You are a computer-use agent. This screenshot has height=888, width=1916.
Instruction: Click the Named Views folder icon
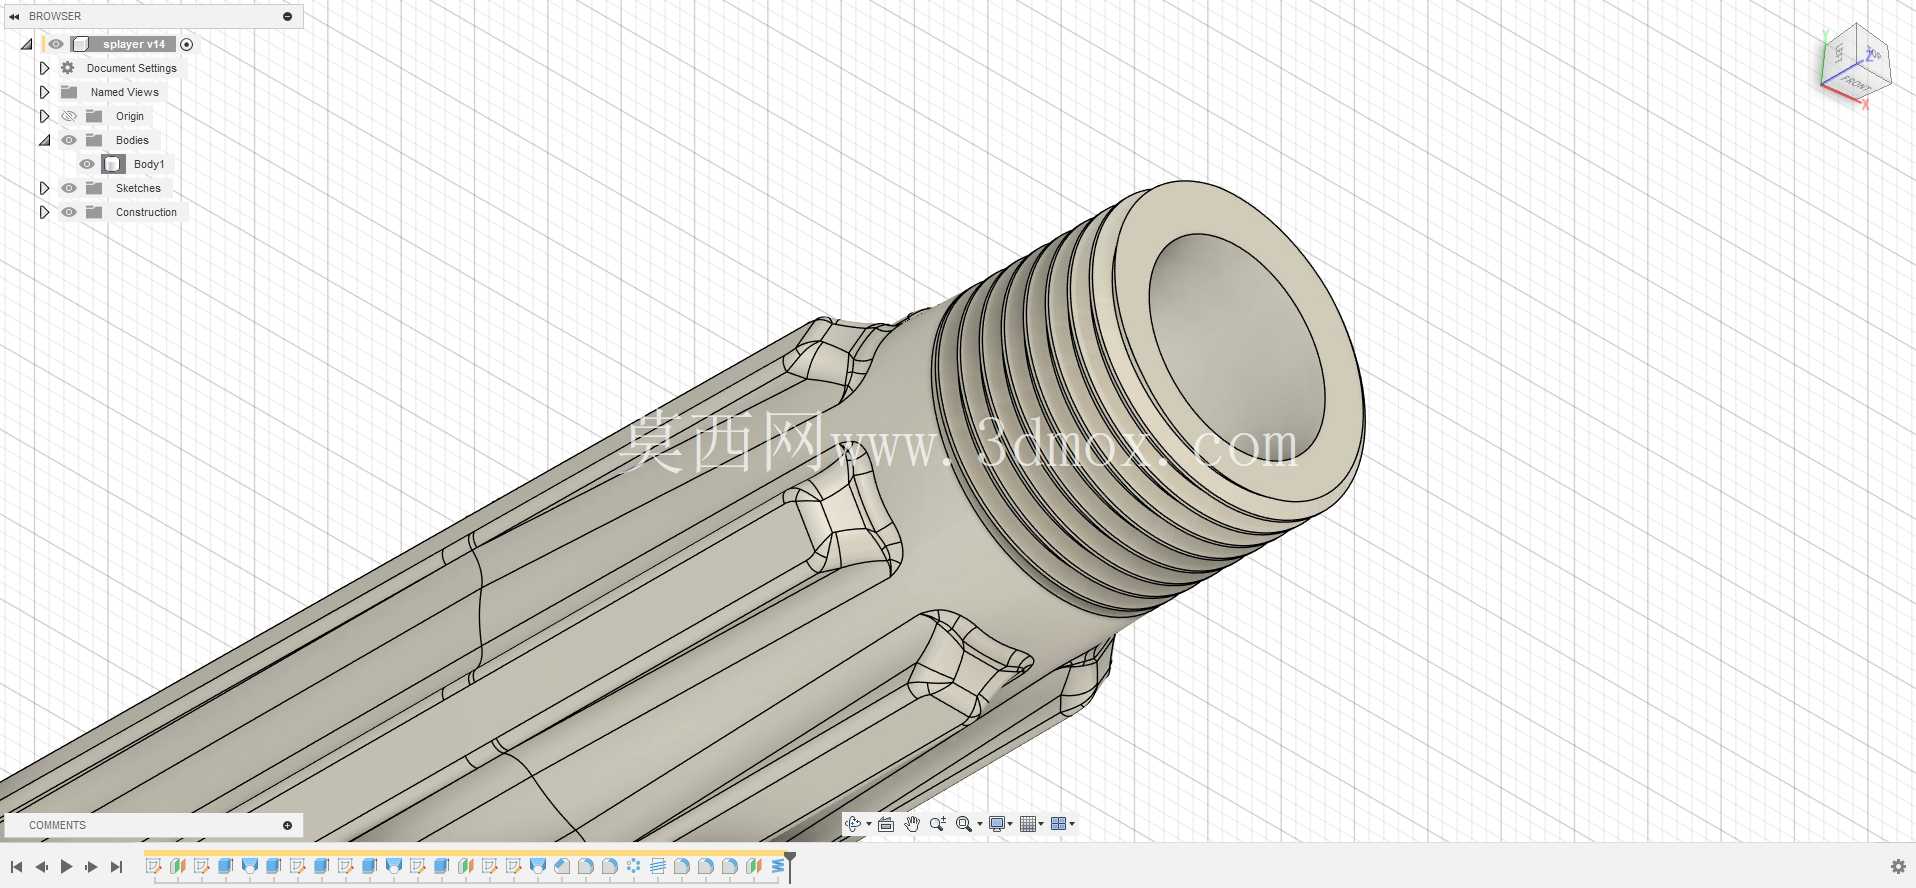[x=69, y=92]
